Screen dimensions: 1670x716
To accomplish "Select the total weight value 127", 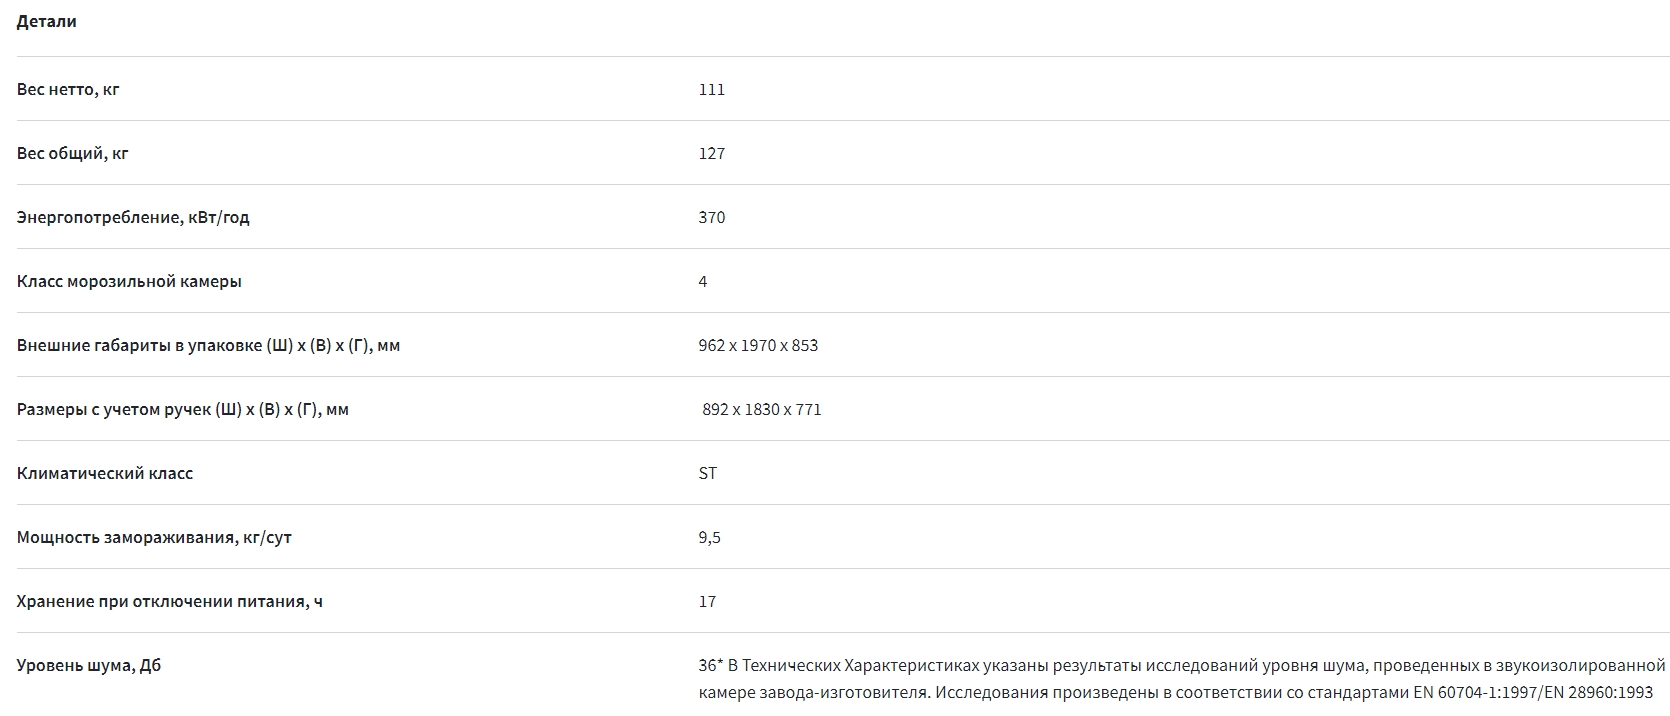I will point(711,154).
